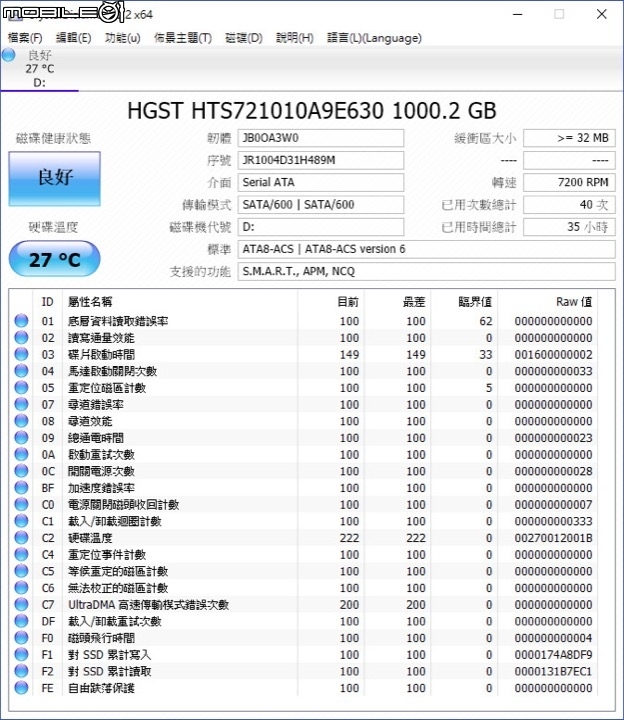Click the status orb for attribute 02
Viewport: 624px width, 720px height.
click(21, 338)
